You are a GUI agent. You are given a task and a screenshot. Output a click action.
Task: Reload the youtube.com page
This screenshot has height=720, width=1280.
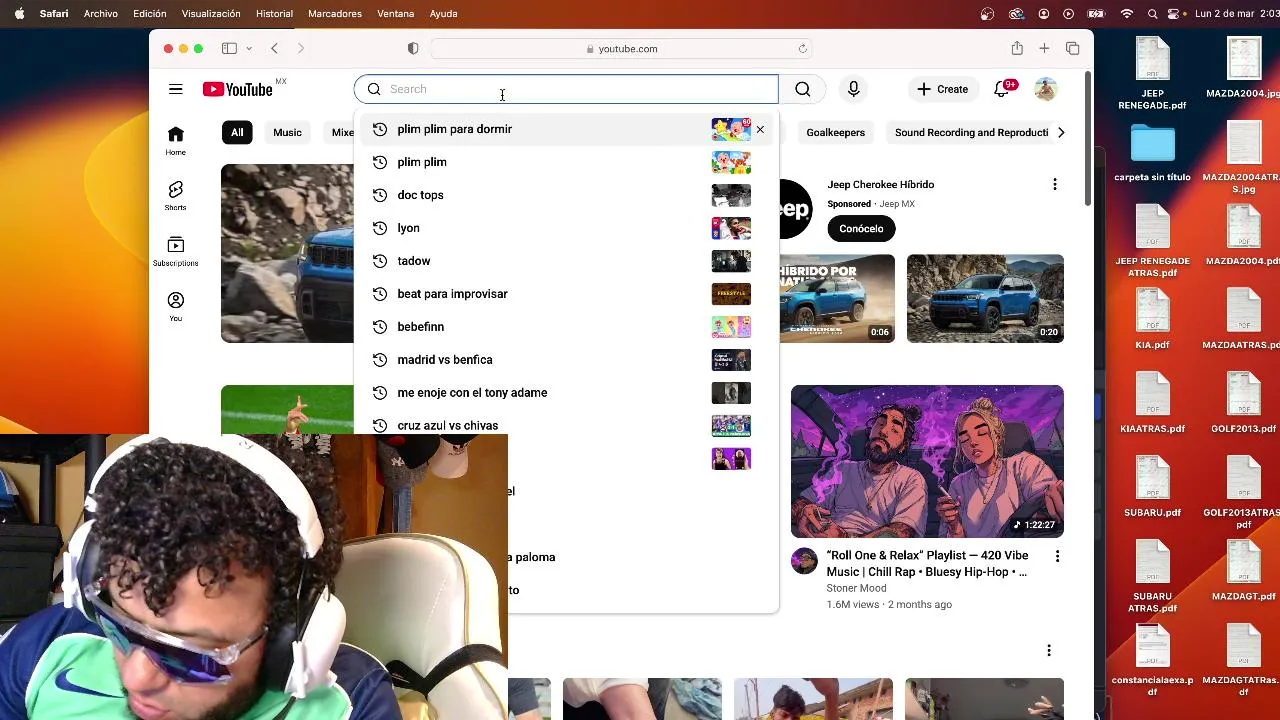tap(802, 48)
